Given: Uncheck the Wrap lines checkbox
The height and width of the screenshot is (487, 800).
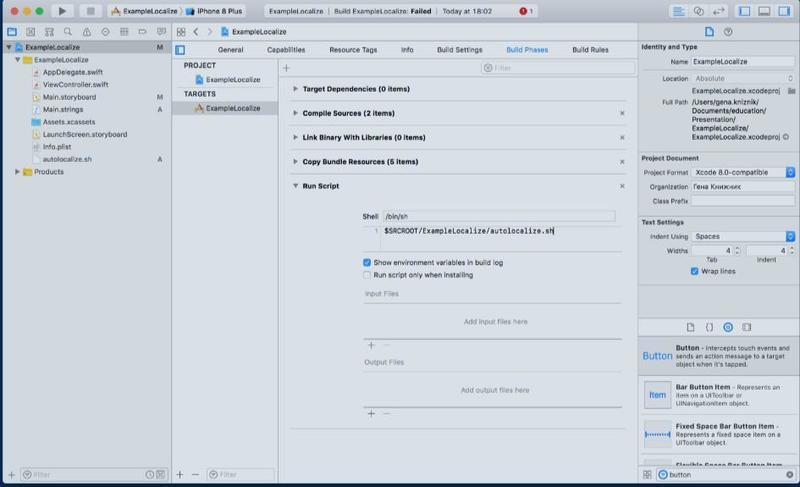Looking at the screenshot, I should coord(694,271).
